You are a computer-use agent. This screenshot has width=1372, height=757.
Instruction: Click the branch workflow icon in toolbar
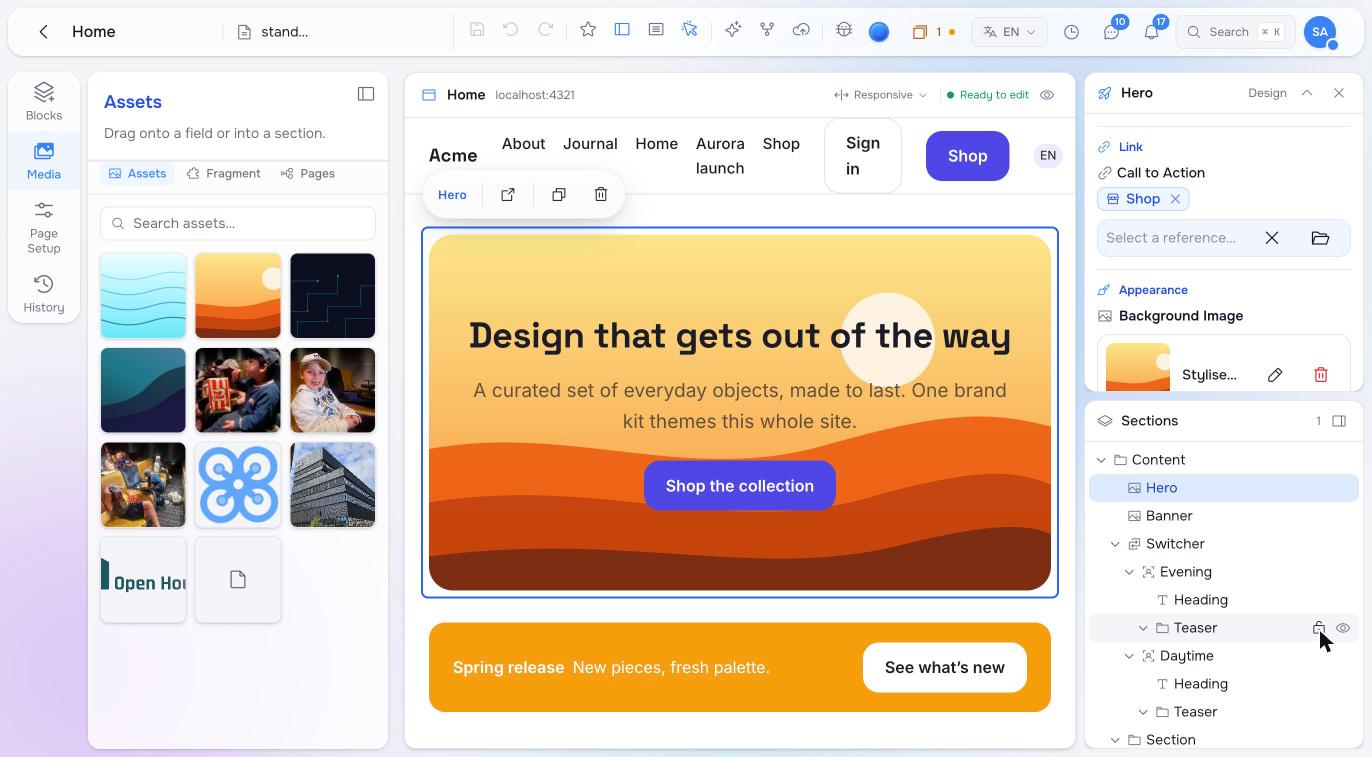[767, 30]
